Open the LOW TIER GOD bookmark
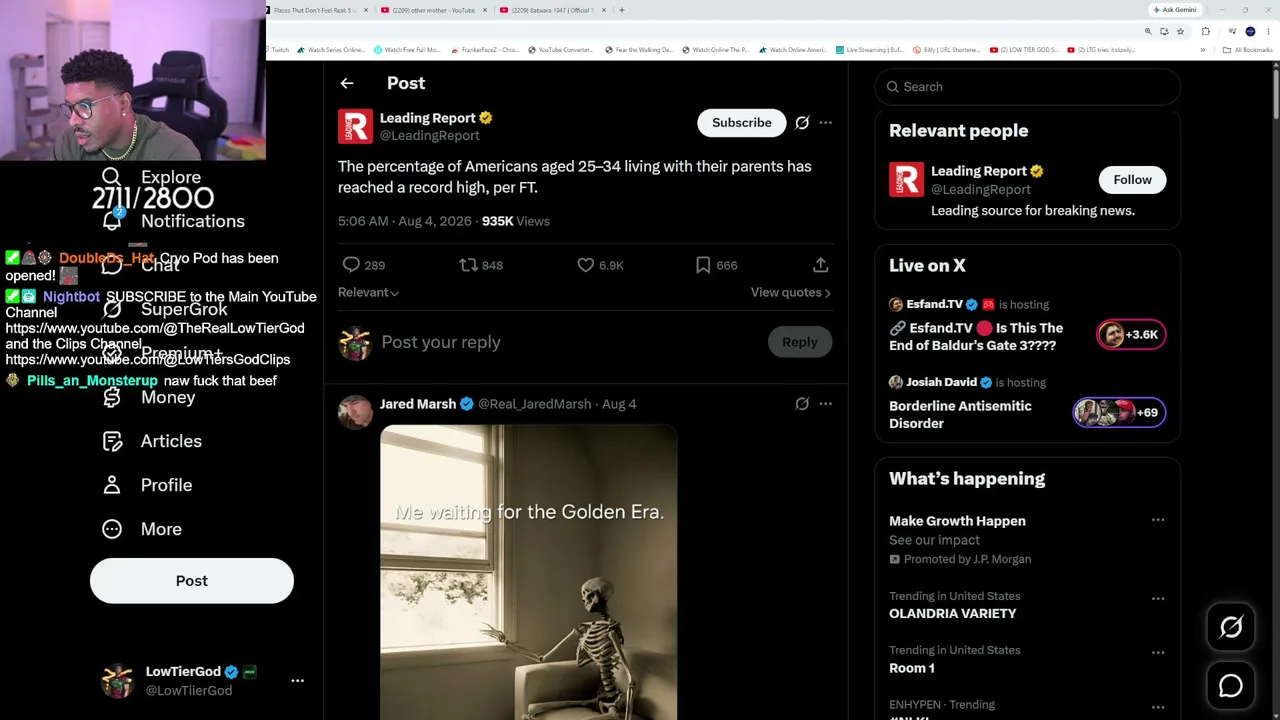Image resolution: width=1280 pixels, height=720 pixels. point(1024,50)
